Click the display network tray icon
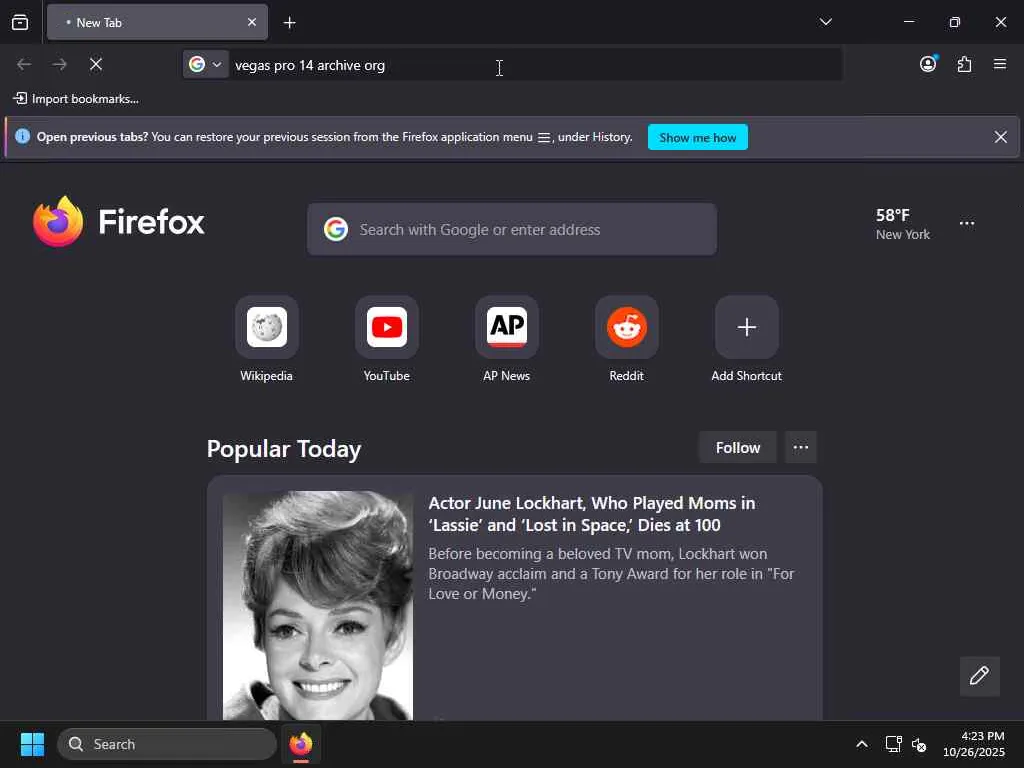The image size is (1024, 768). (893, 744)
